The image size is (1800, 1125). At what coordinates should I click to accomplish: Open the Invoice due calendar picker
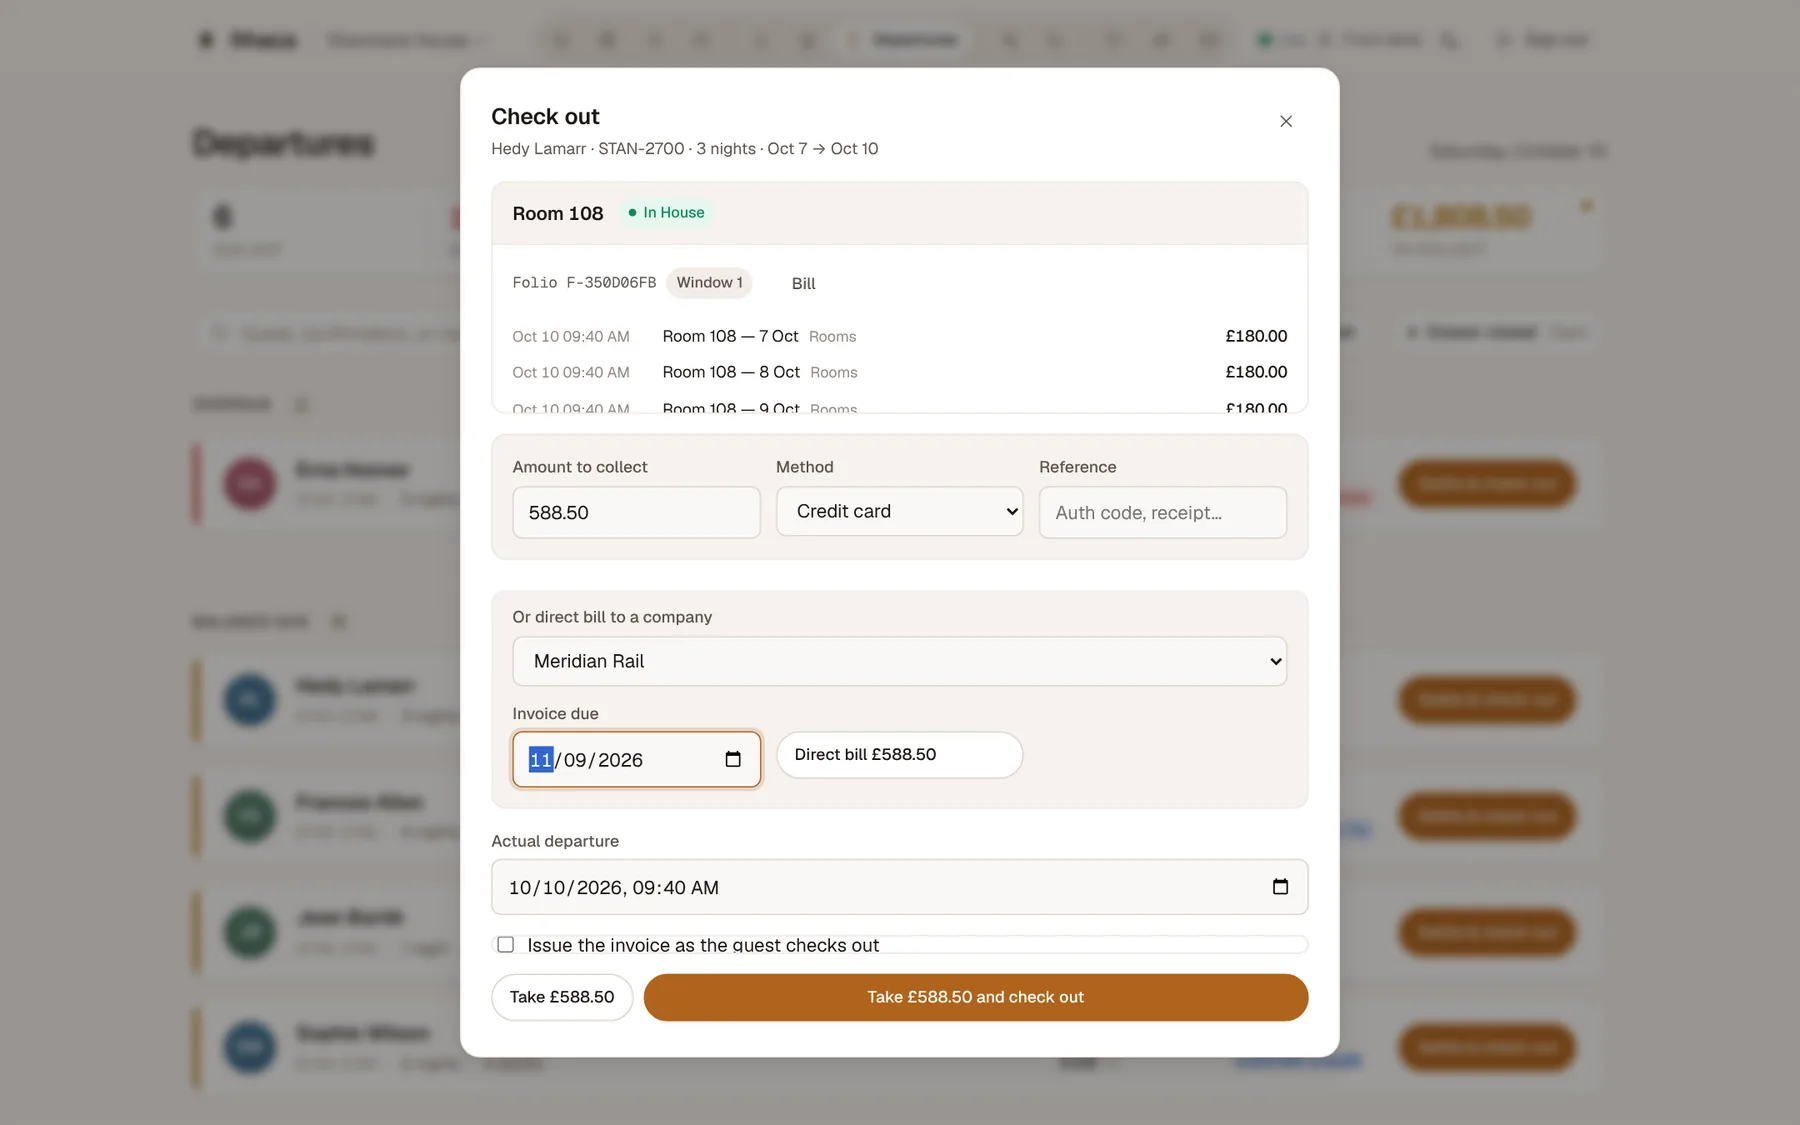click(733, 760)
